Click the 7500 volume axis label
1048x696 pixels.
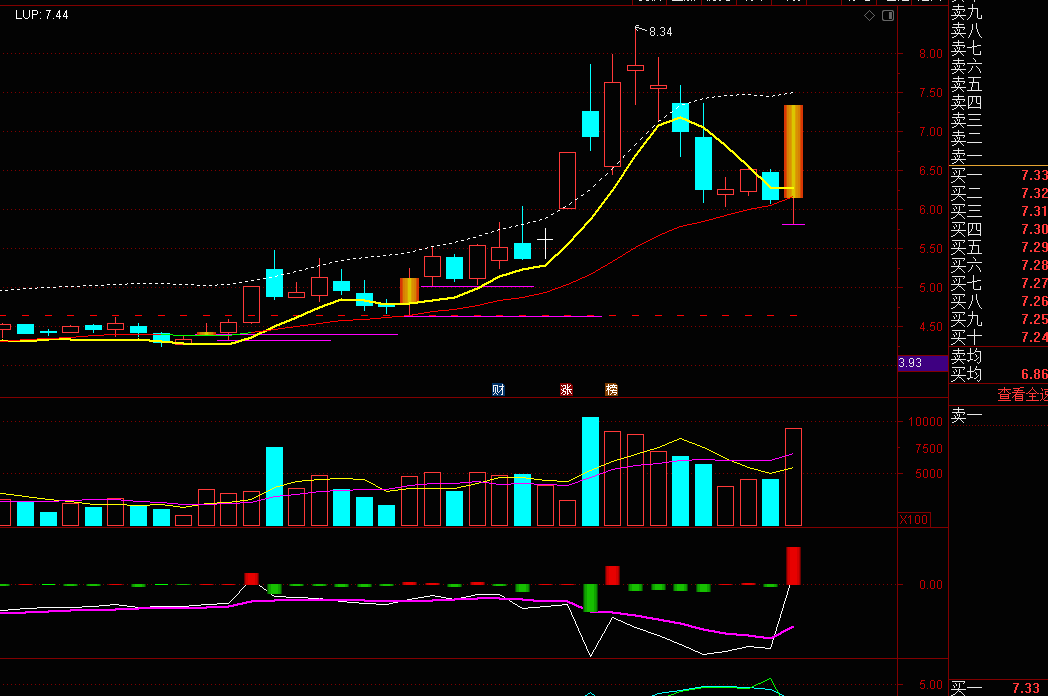click(x=928, y=449)
